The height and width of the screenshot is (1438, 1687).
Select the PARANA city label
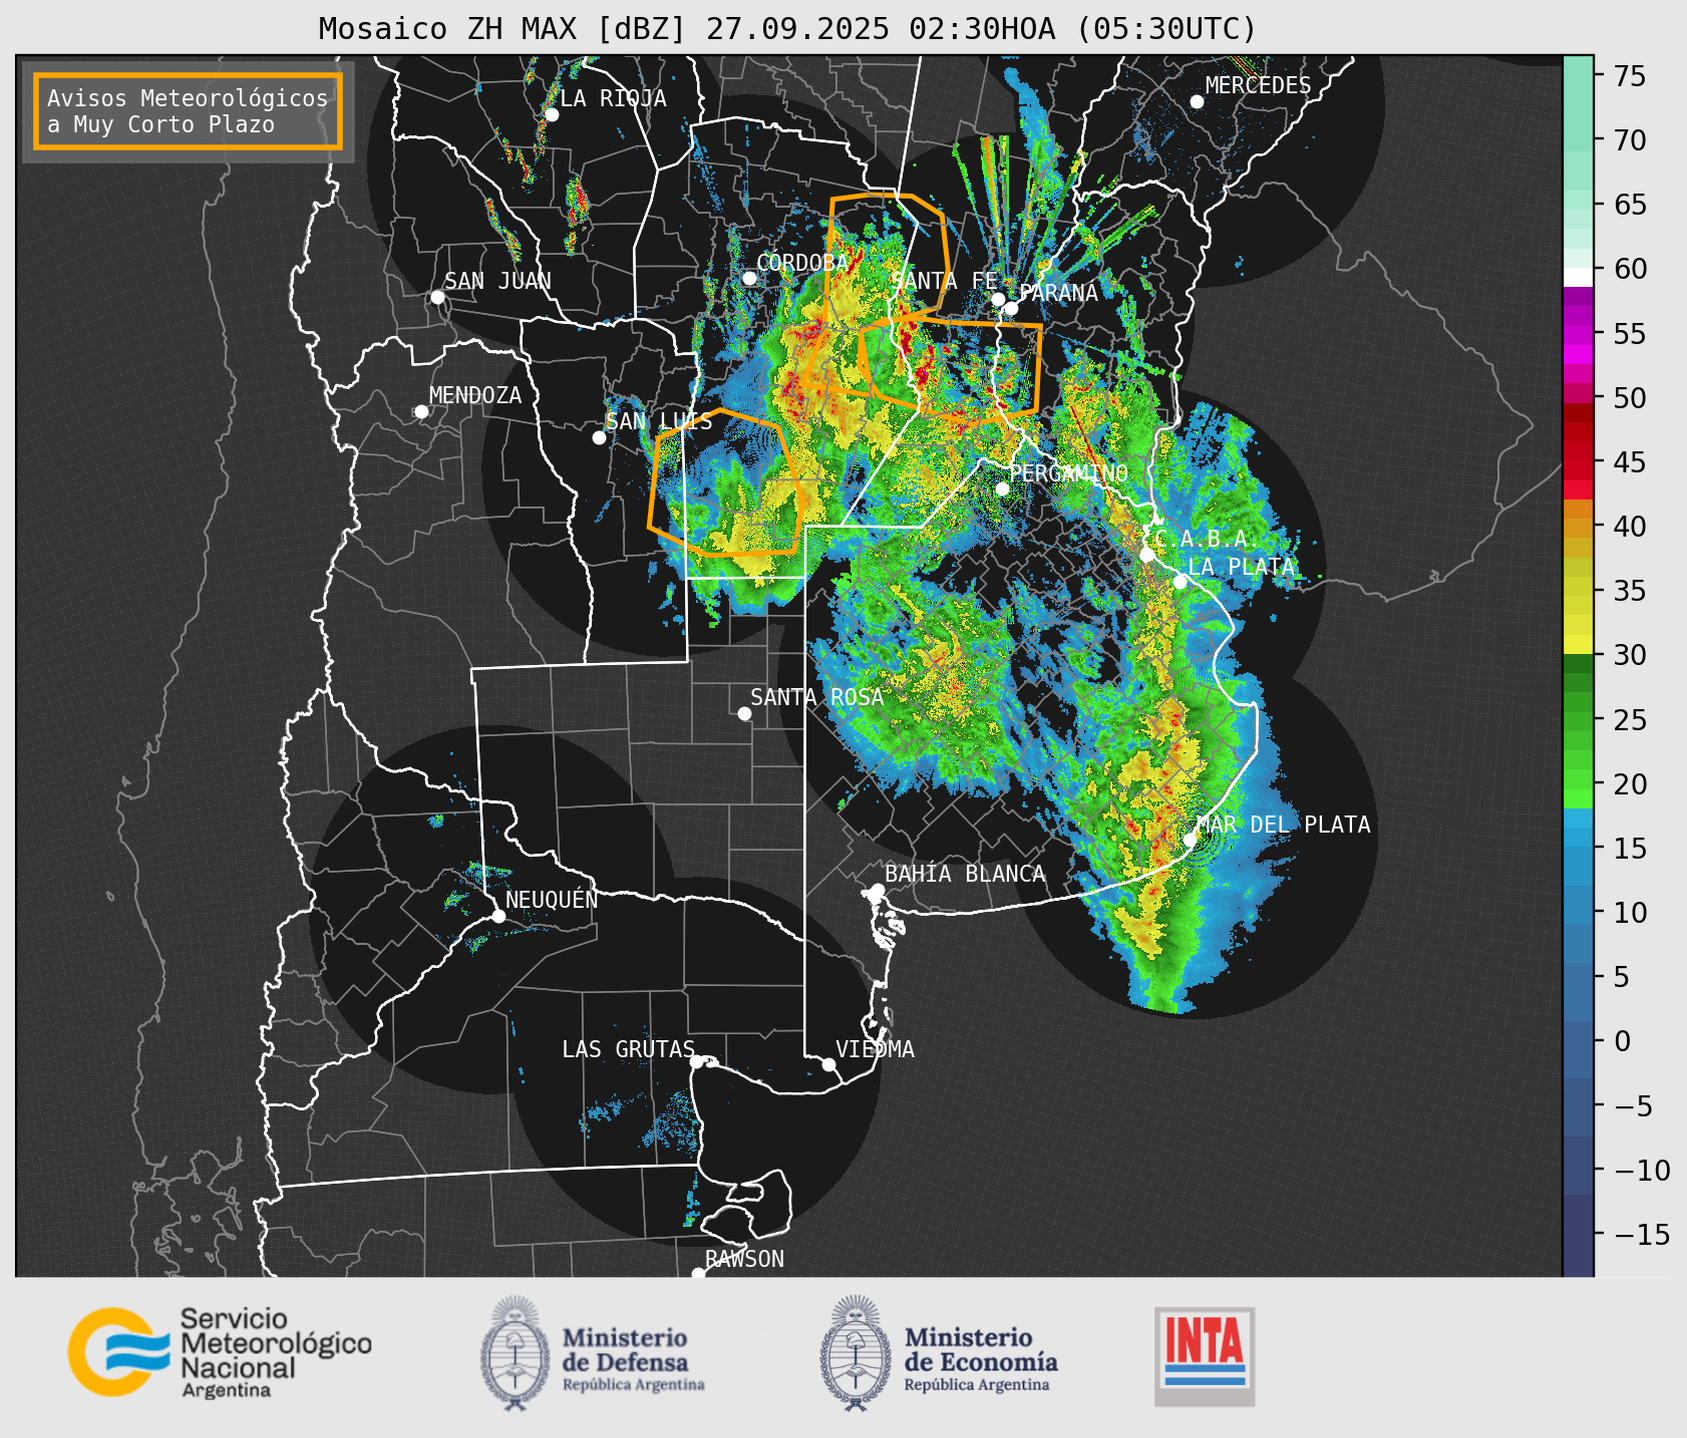click(1058, 293)
